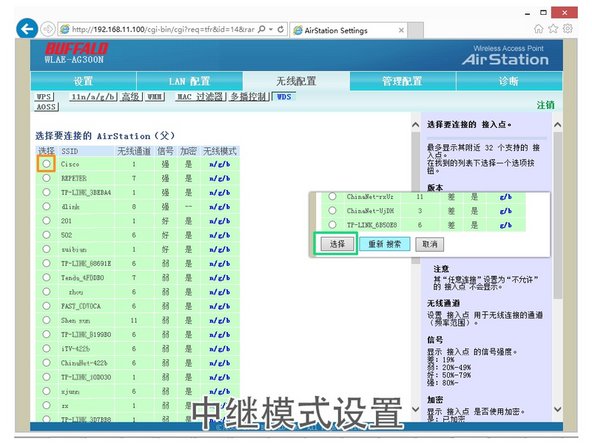Viewport: 592px width, 444px height.
Task: Open the 管理配置 tab
Action: pos(402,81)
